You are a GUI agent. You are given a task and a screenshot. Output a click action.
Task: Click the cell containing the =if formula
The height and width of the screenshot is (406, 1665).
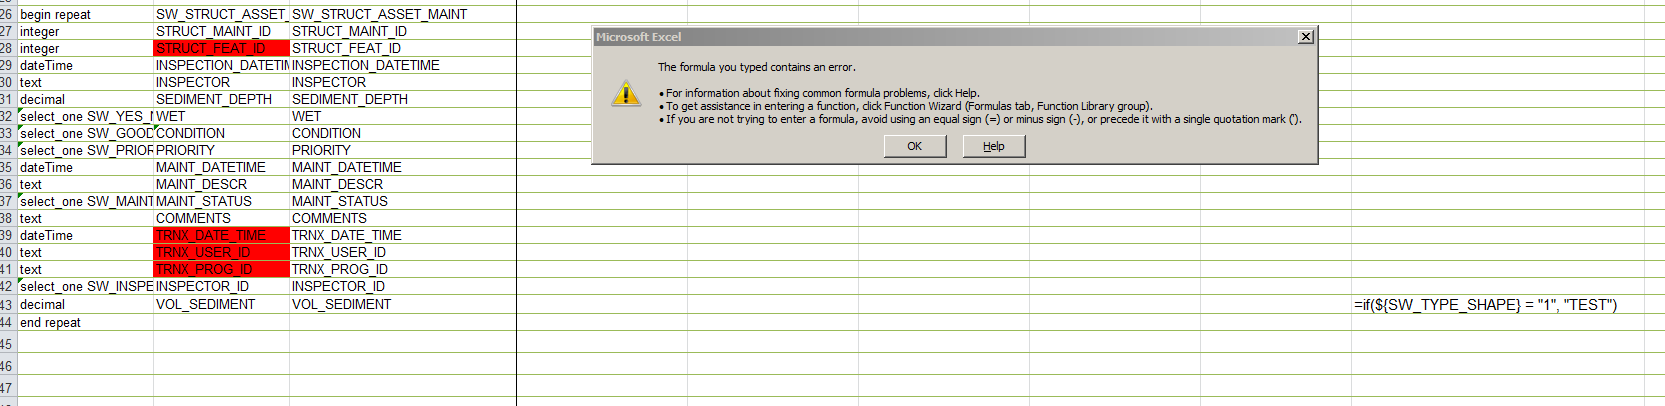point(1484,305)
